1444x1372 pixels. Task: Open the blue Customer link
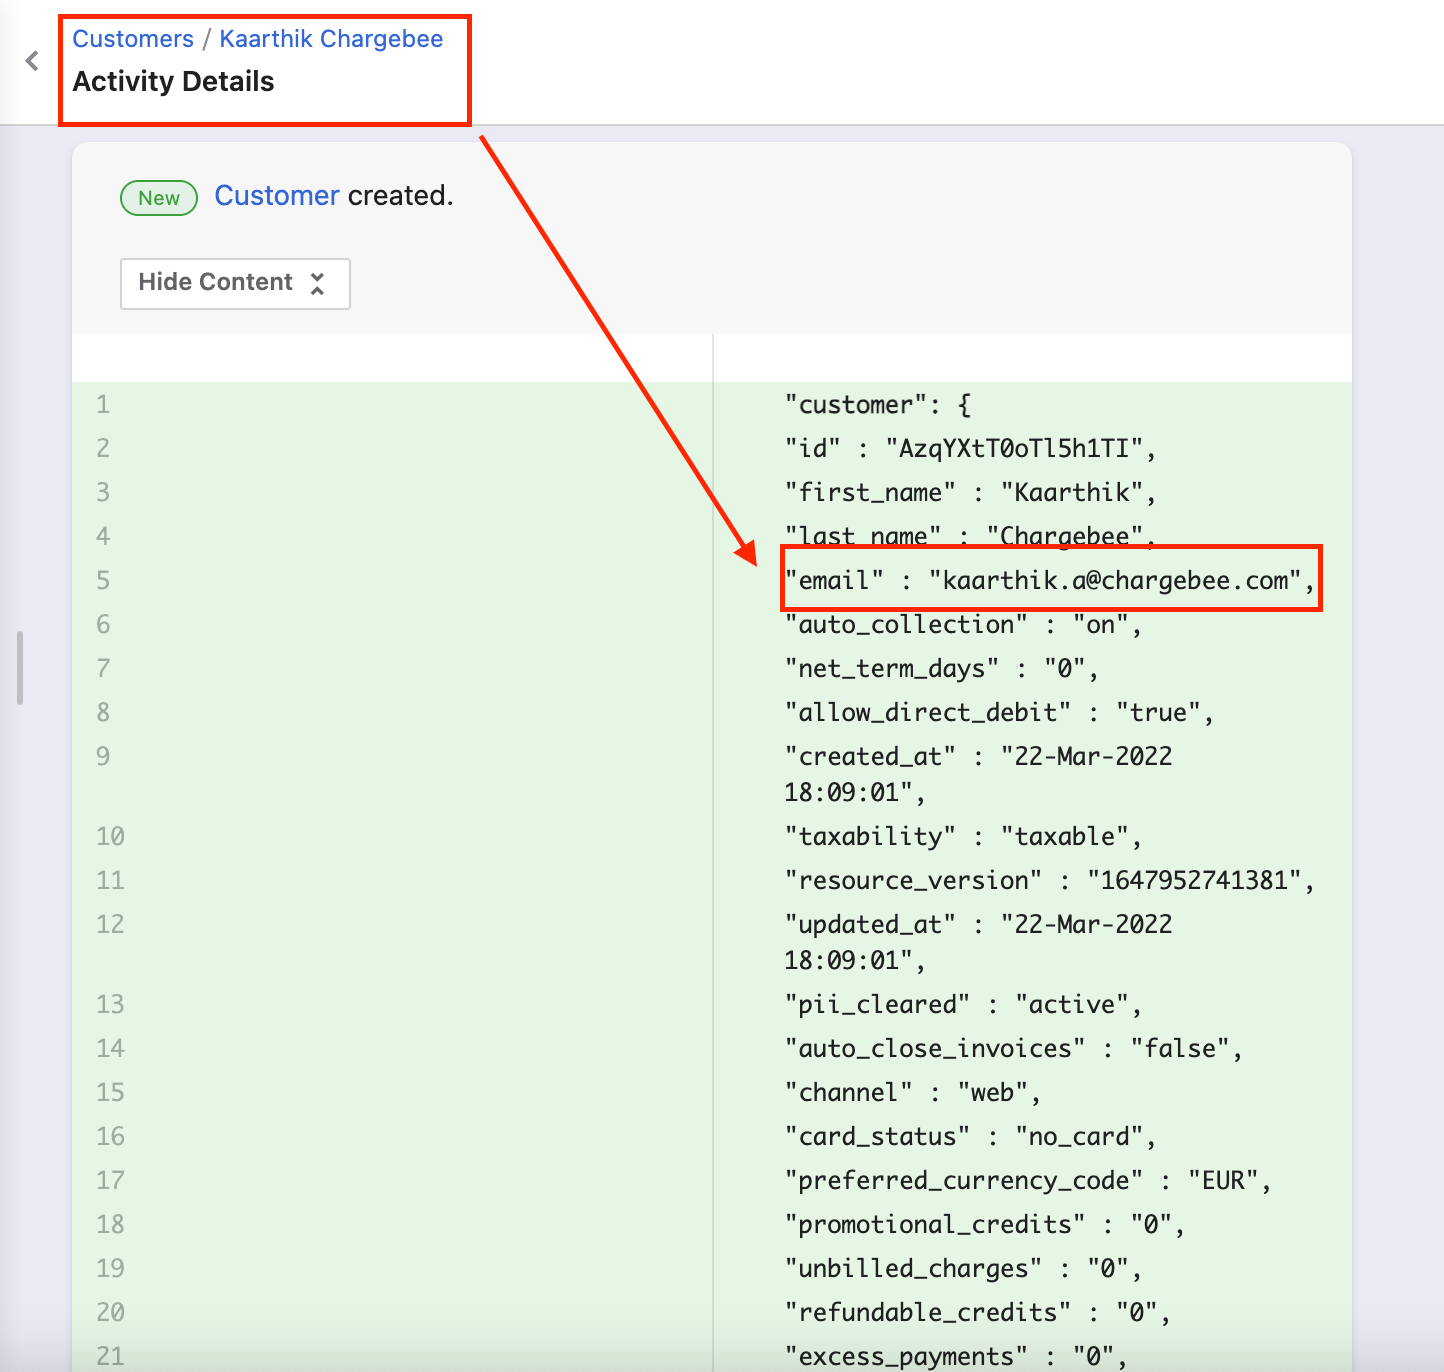277,196
